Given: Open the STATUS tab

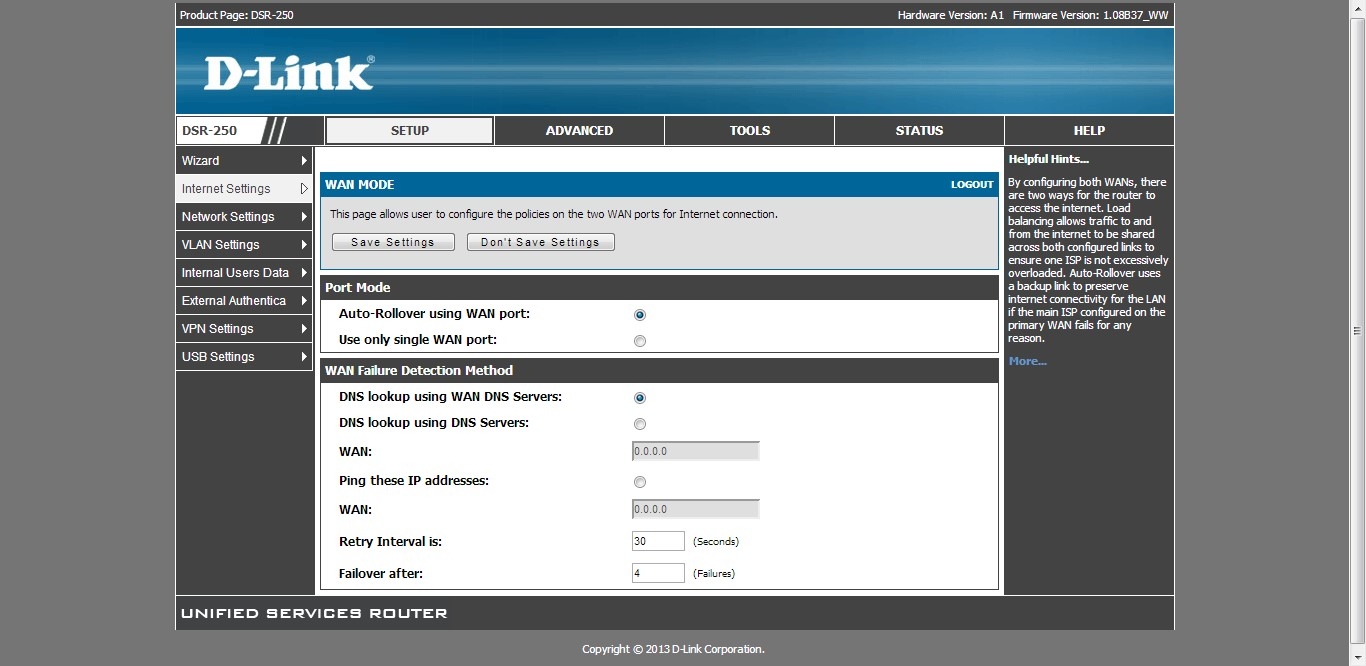Looking at the screenshot, I should coord(919,131).
